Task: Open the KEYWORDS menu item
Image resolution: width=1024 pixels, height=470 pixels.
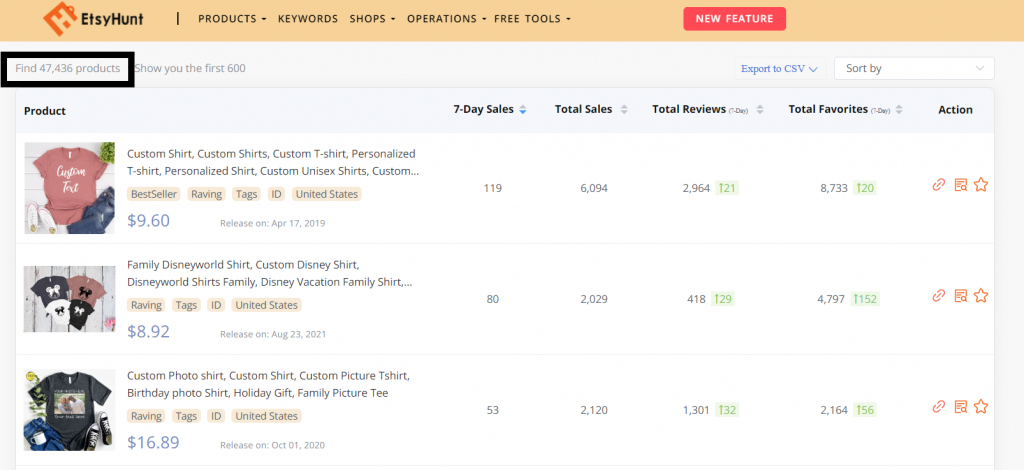Action: pos(307,19)
